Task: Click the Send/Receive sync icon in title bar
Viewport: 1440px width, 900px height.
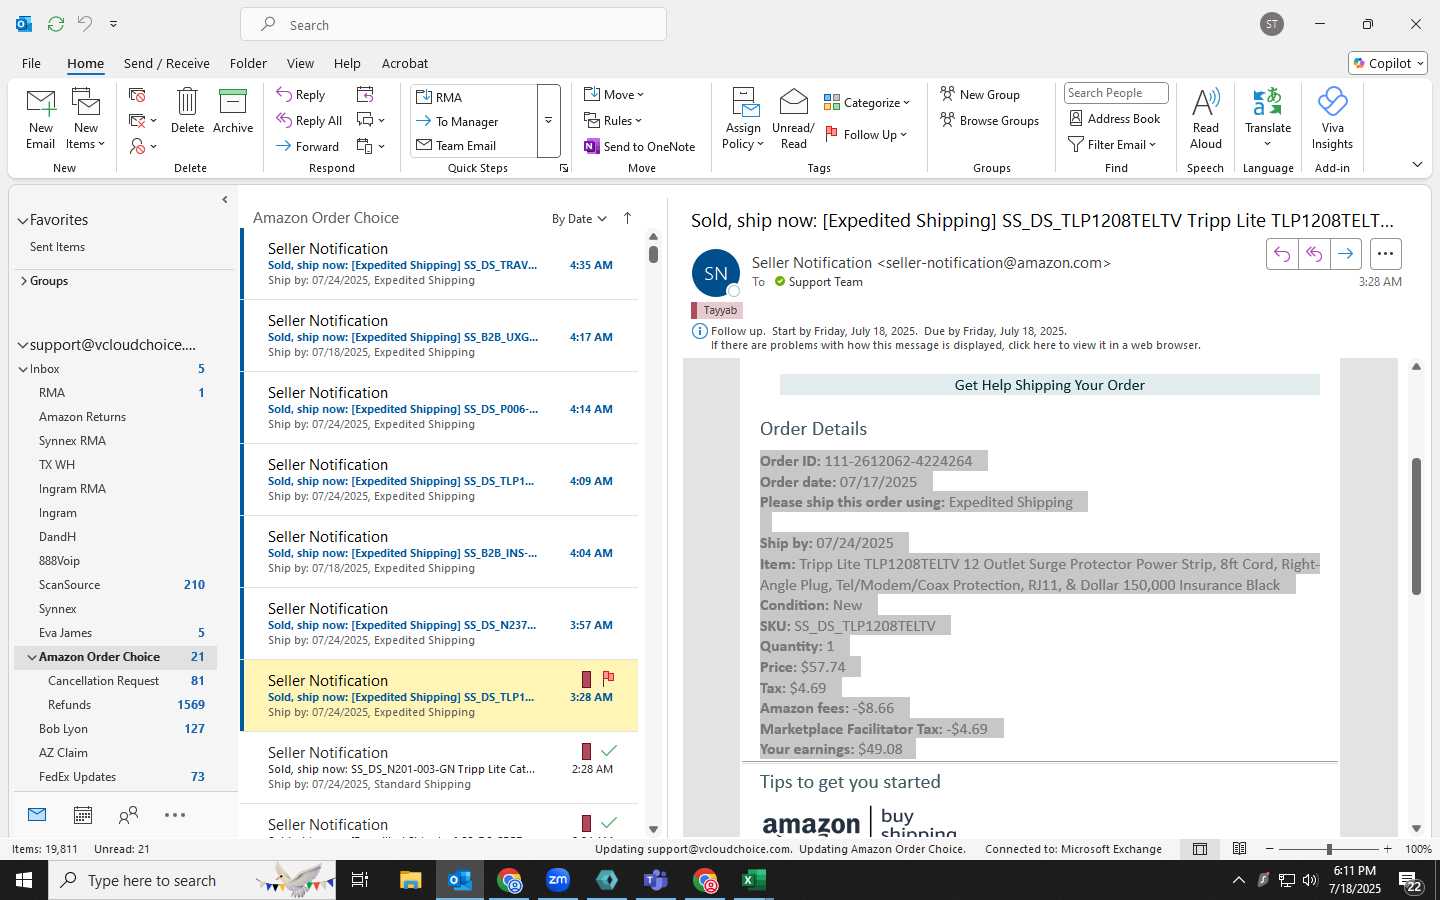Action: (x=56, y=24)
